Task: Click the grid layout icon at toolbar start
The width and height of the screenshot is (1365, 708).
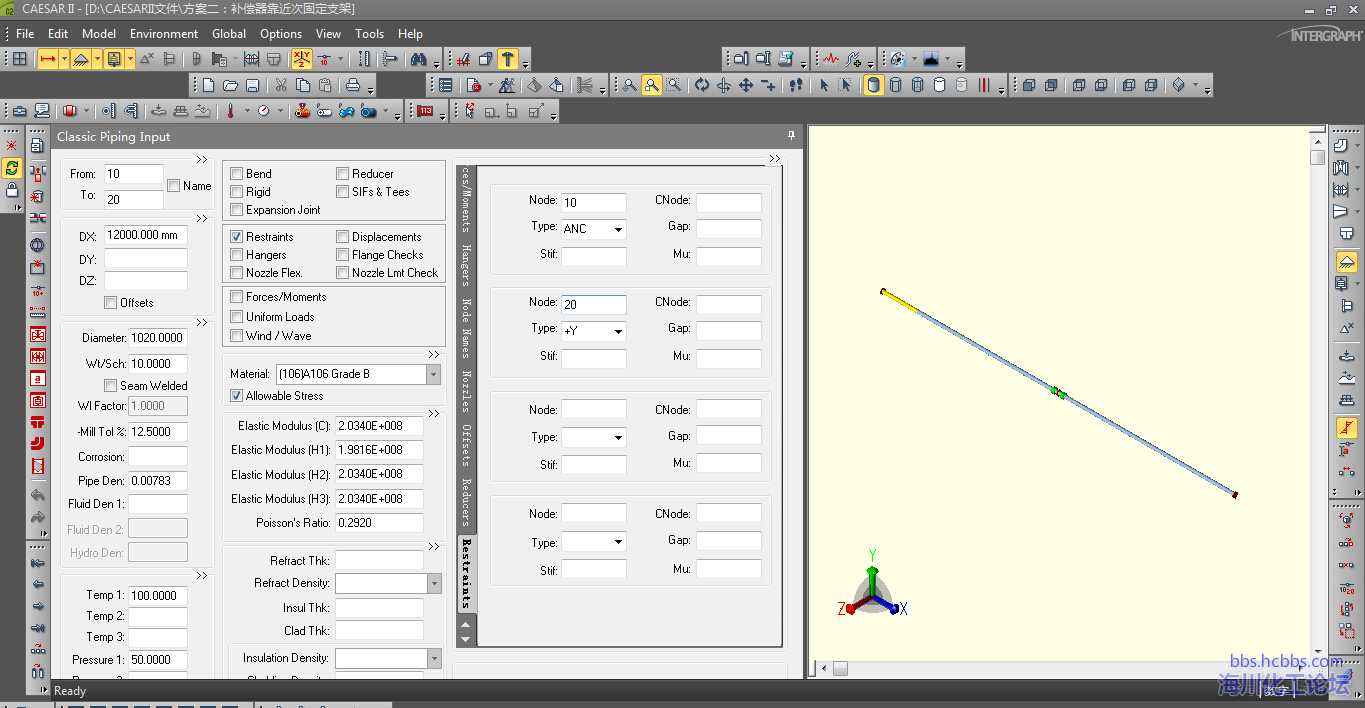Action: tap(19, 59)
